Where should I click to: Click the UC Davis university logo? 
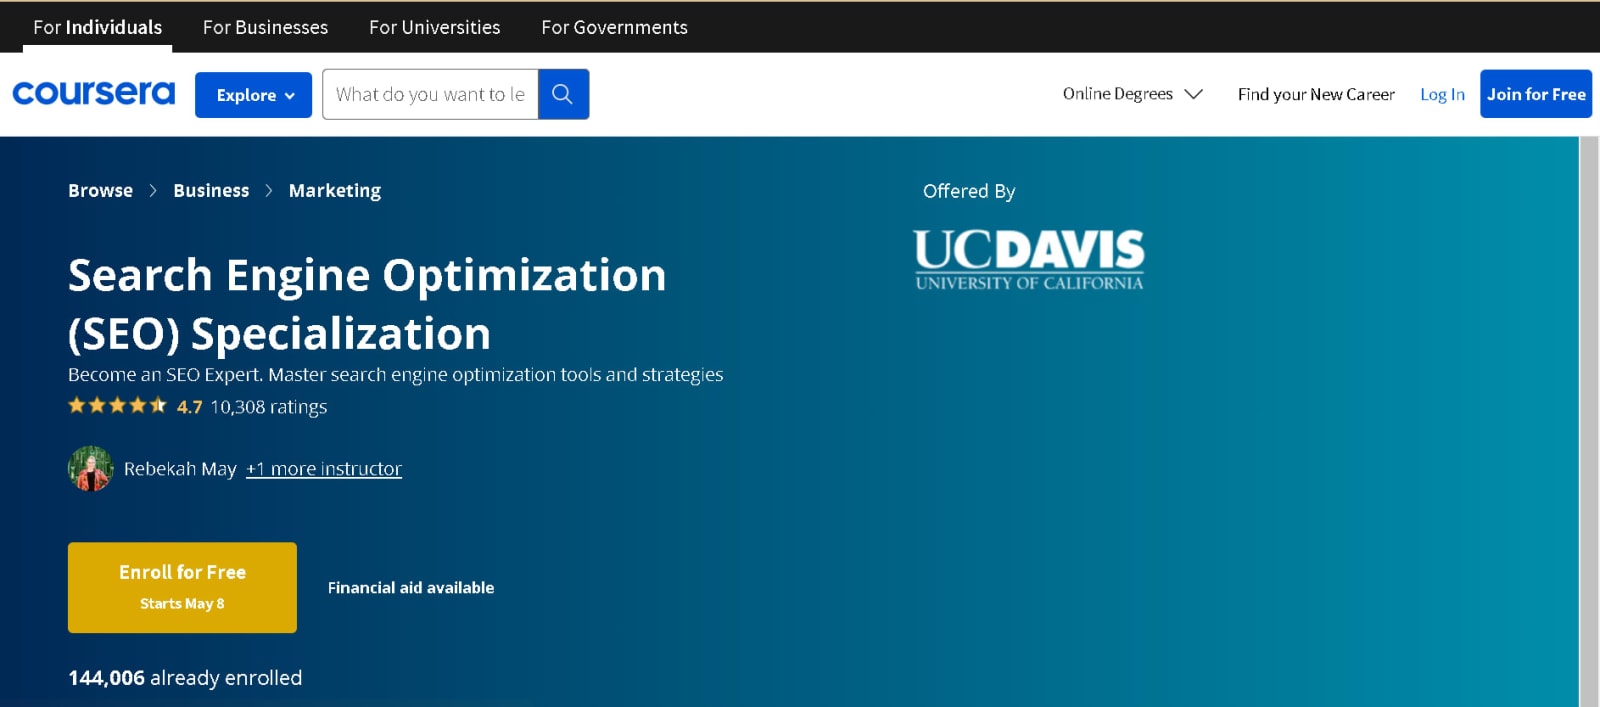click(x=1029, y=260)
